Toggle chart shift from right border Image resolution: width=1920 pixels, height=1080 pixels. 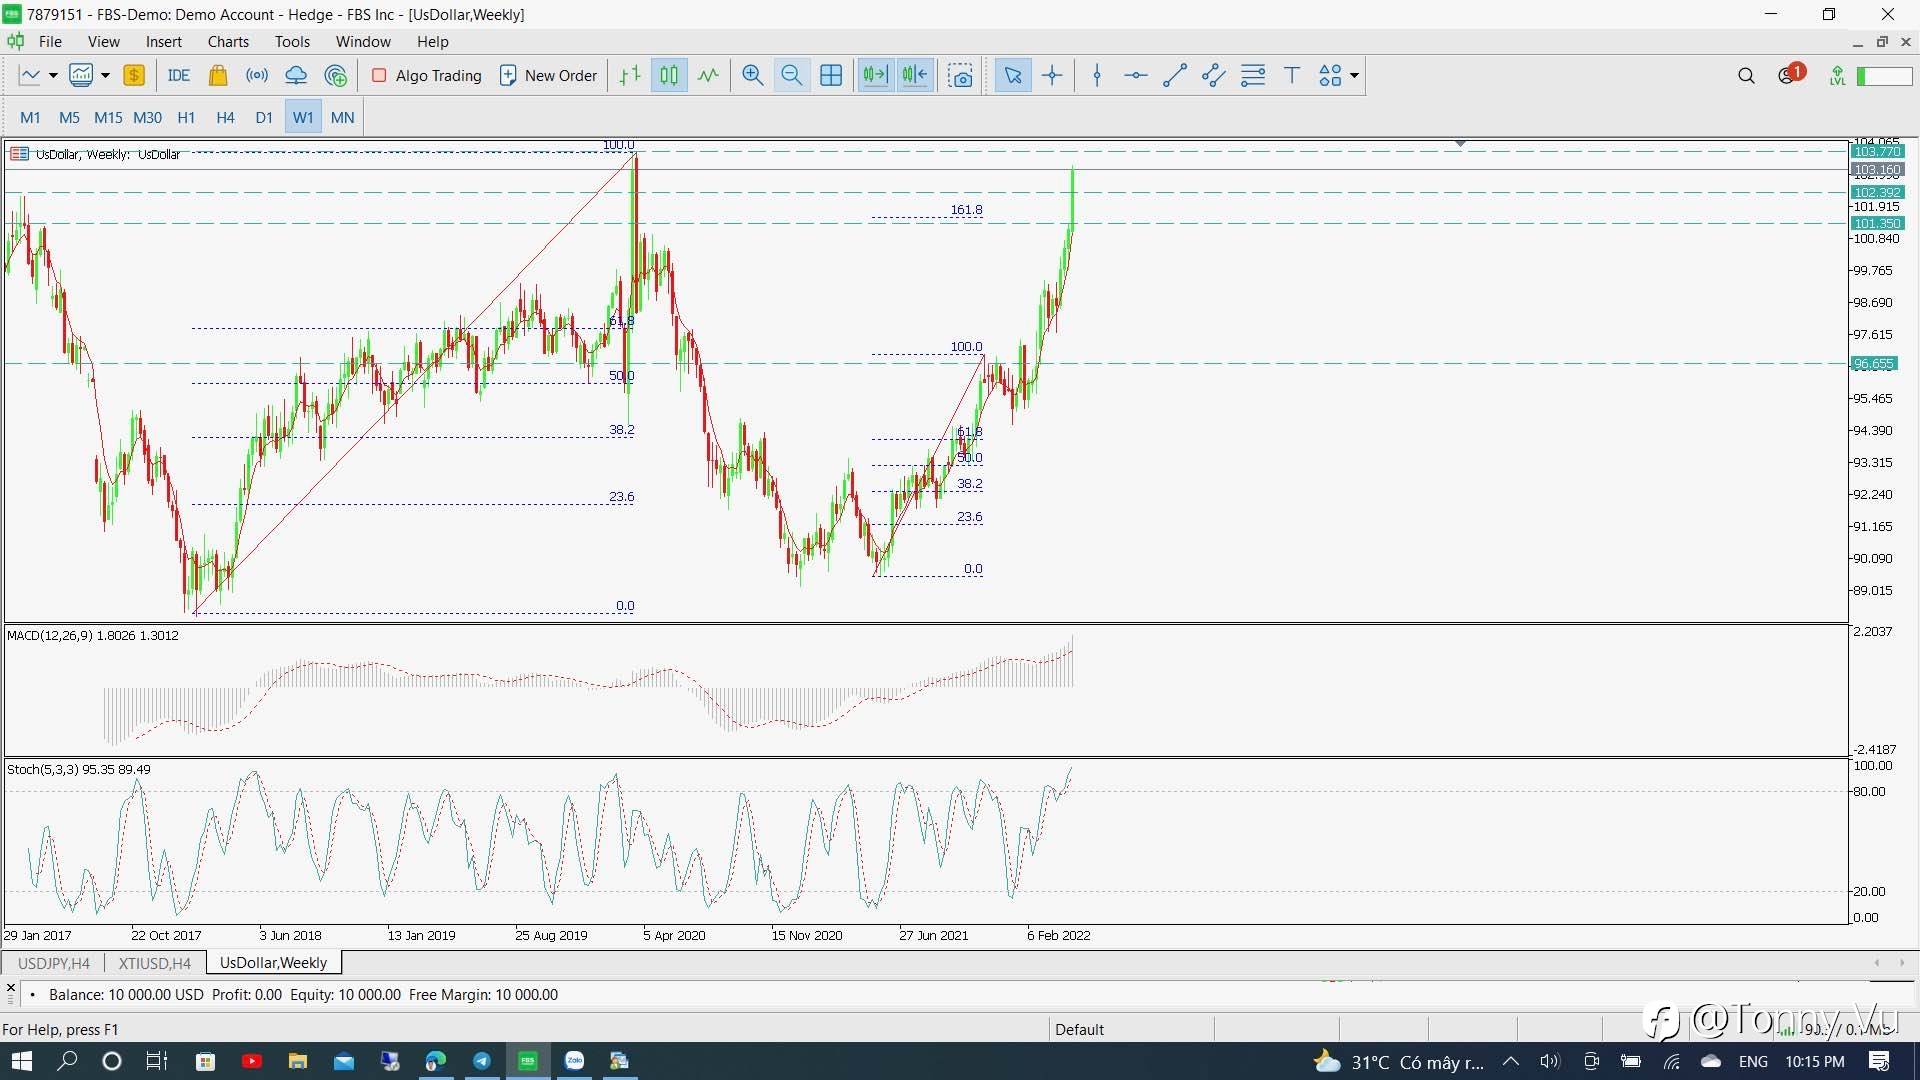coord(915,75)
